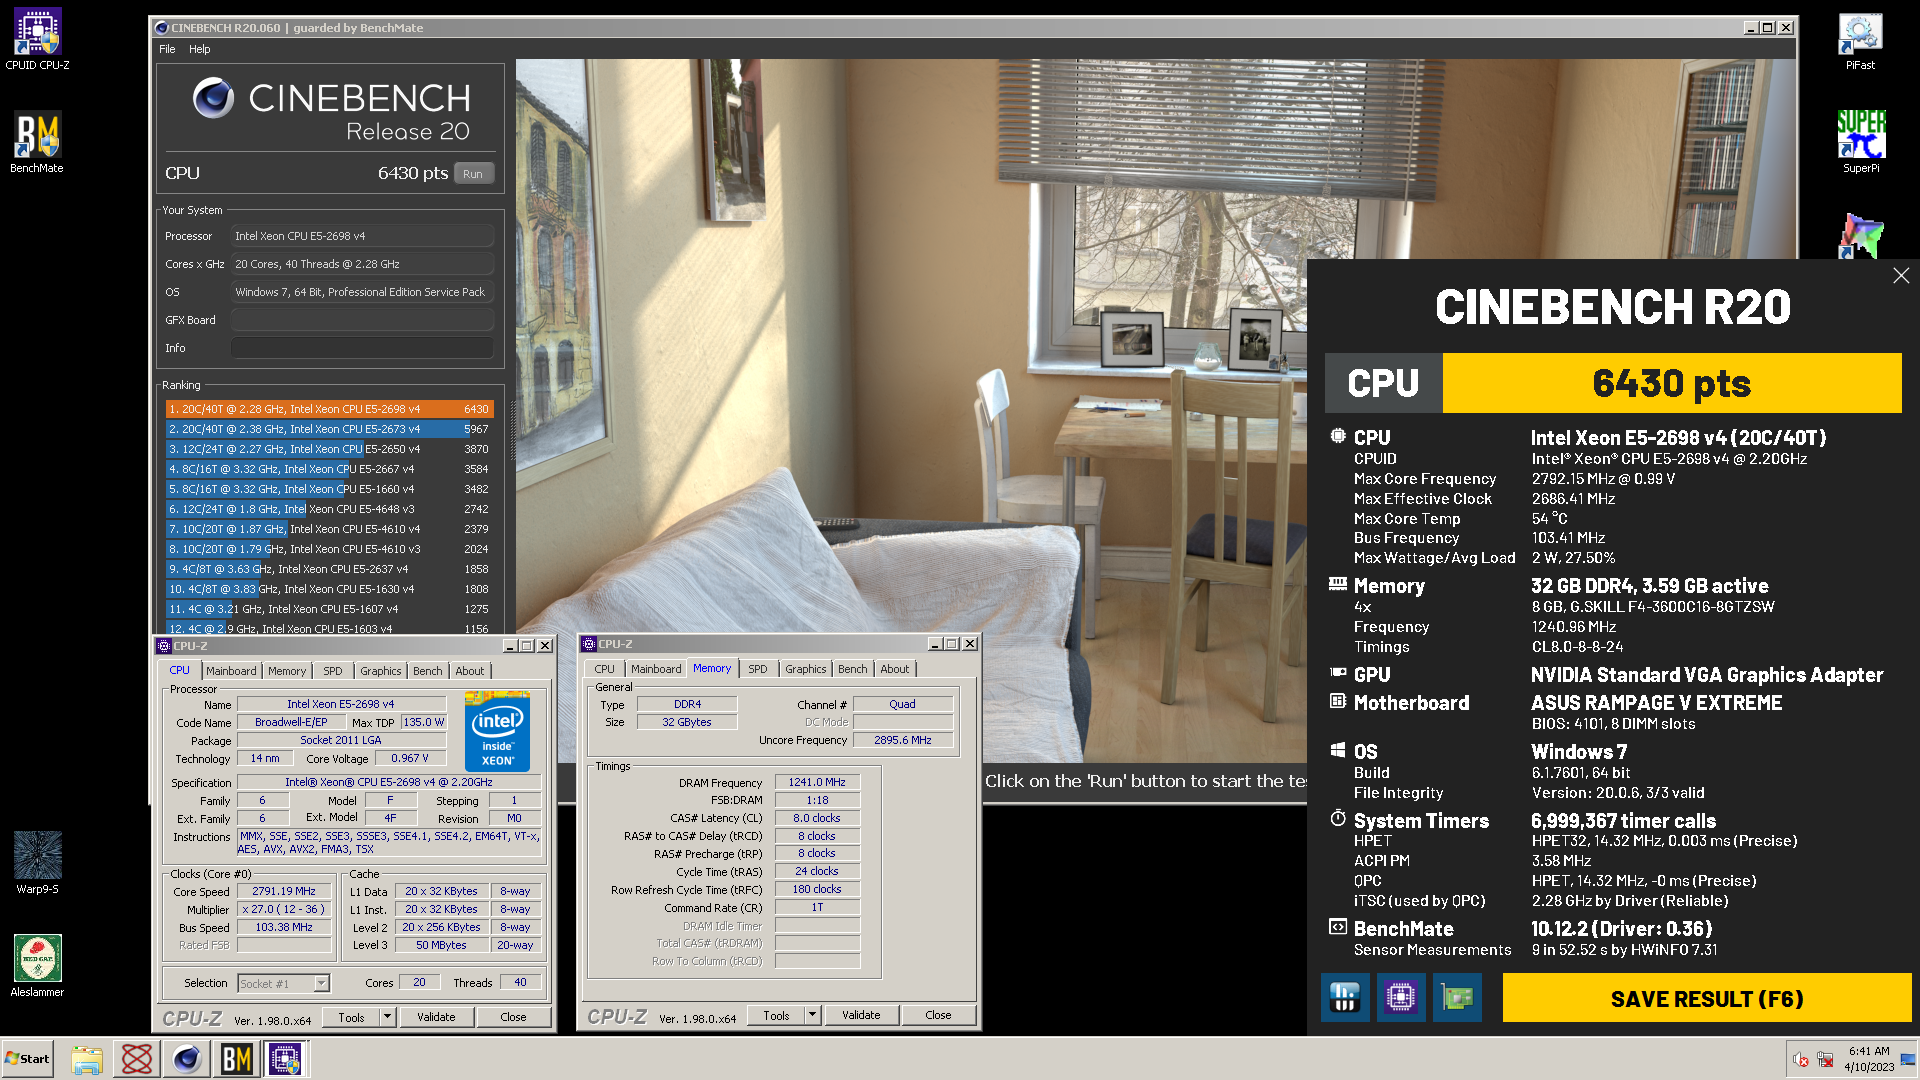Click the CPU chip icon in BenchMate
This screenshot has width=1920, height=1080.
(x=1338, y=436)
